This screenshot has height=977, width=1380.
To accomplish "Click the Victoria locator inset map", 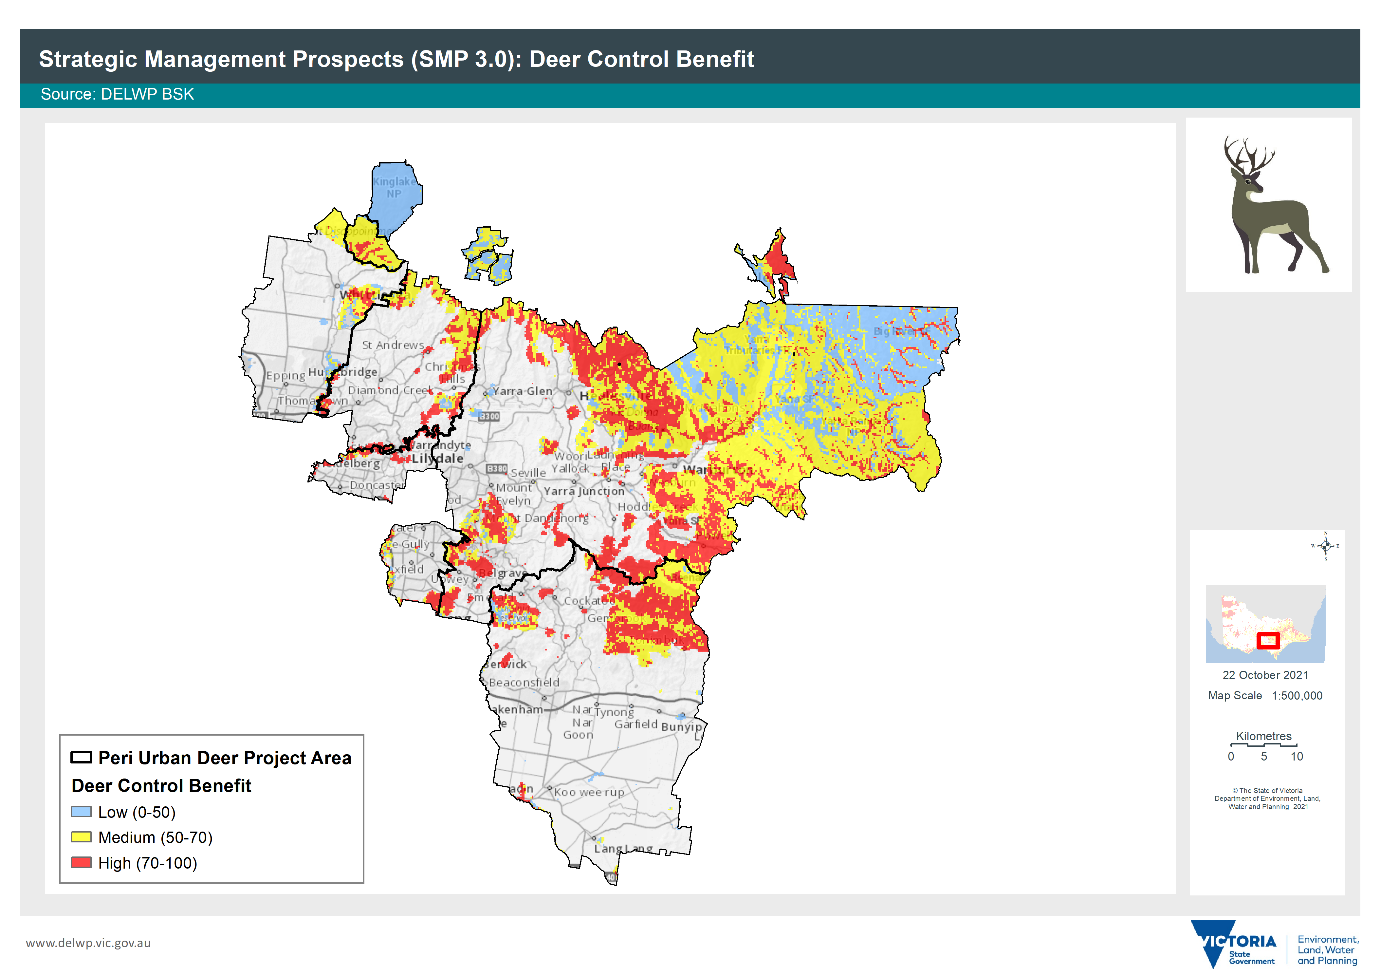I will click(1265, 624).
